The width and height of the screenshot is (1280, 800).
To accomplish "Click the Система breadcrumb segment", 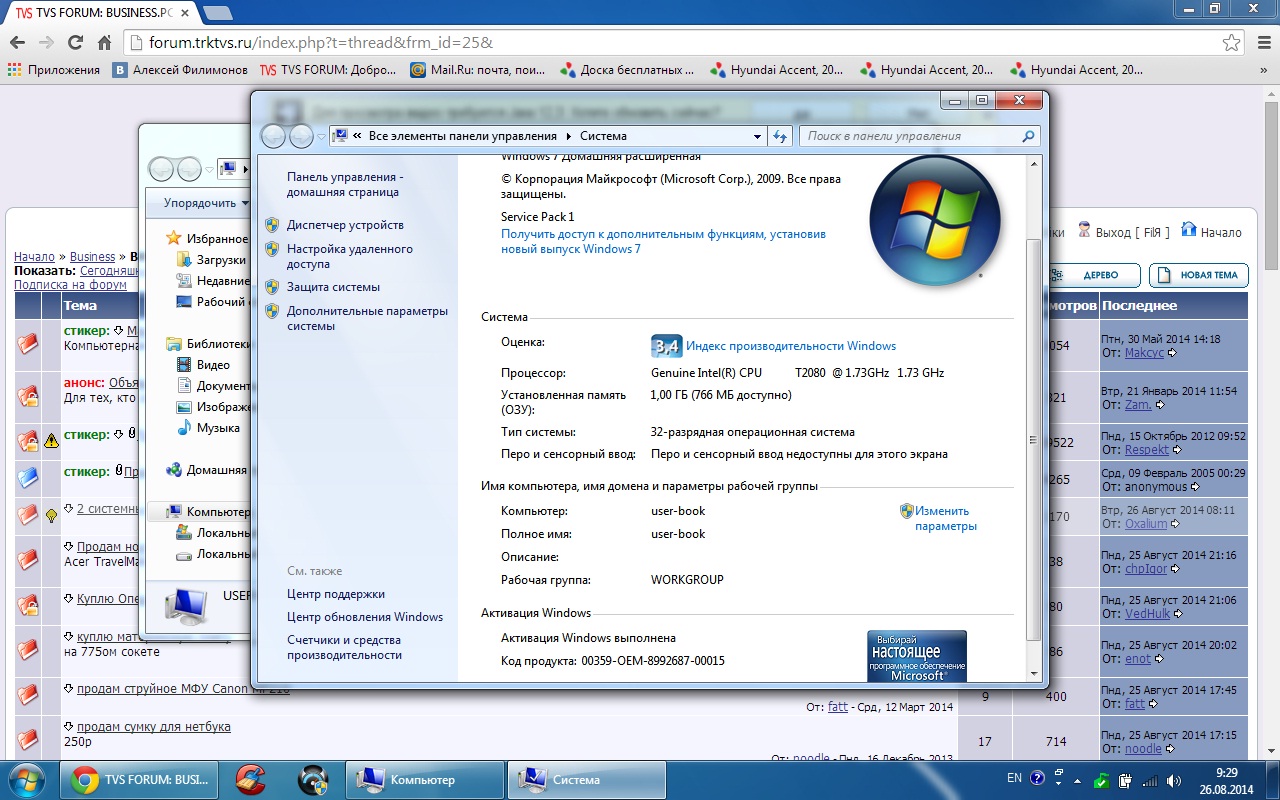I will pyautogui.click(x=603, y=136).
